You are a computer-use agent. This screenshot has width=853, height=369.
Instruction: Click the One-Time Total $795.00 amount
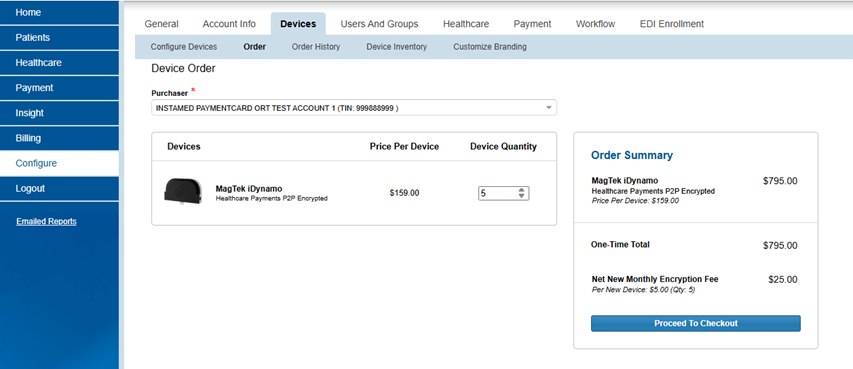[x=780, y=245]
